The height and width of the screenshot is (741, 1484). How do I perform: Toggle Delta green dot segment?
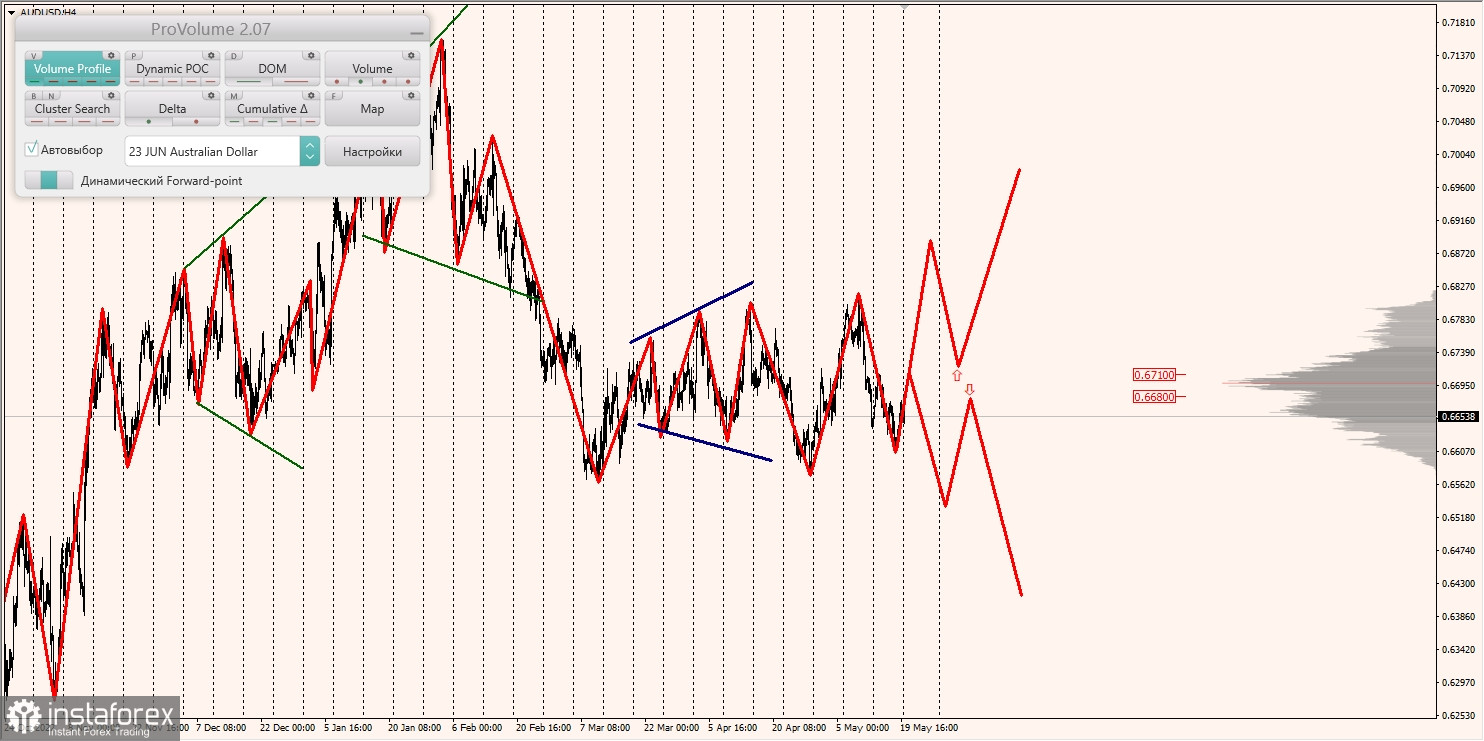tap(149, 122)
